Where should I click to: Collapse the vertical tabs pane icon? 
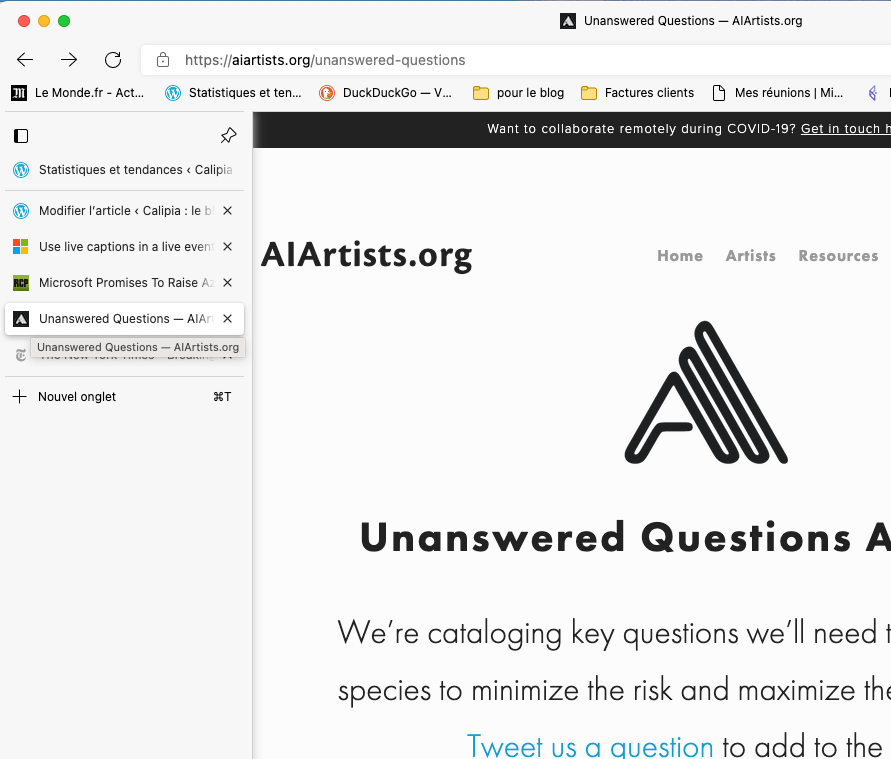coord(21,136)
